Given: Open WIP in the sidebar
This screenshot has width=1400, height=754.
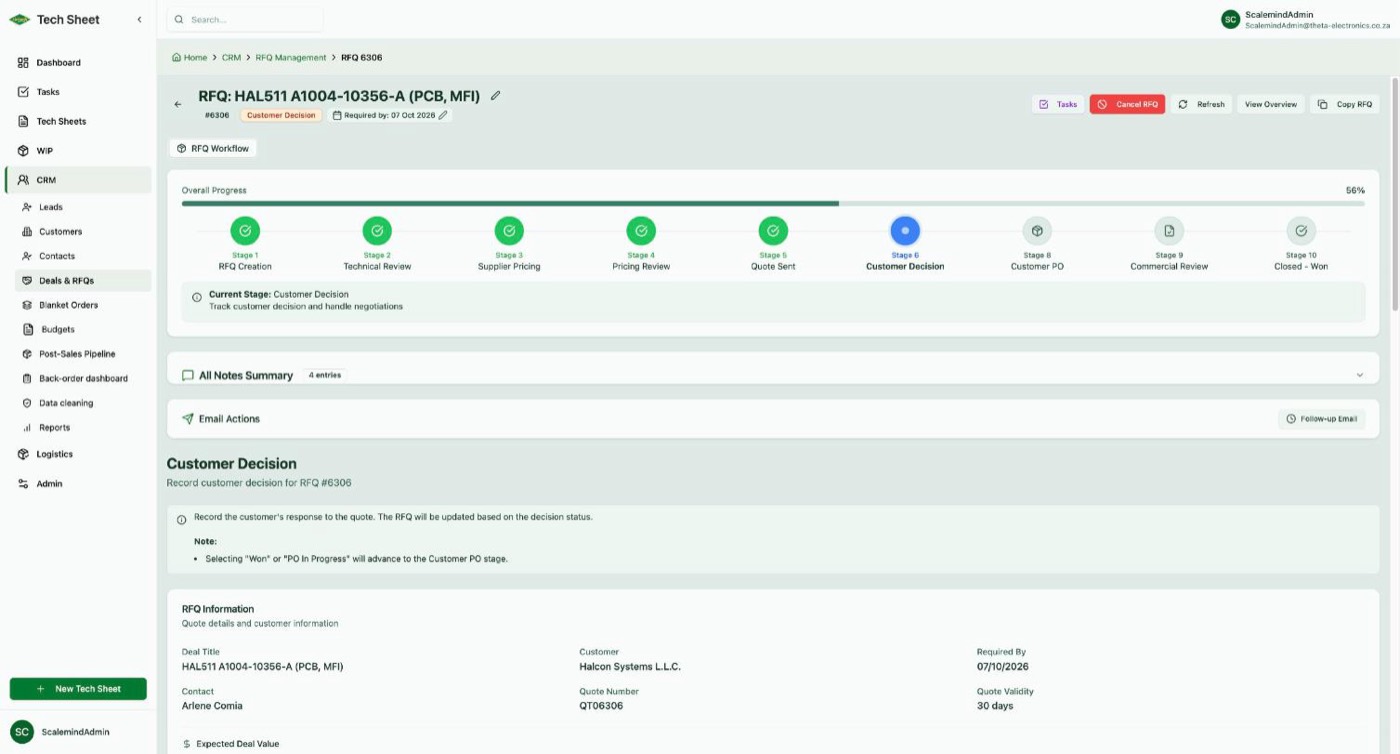Looking at the screenshot, I should point(78,151).
